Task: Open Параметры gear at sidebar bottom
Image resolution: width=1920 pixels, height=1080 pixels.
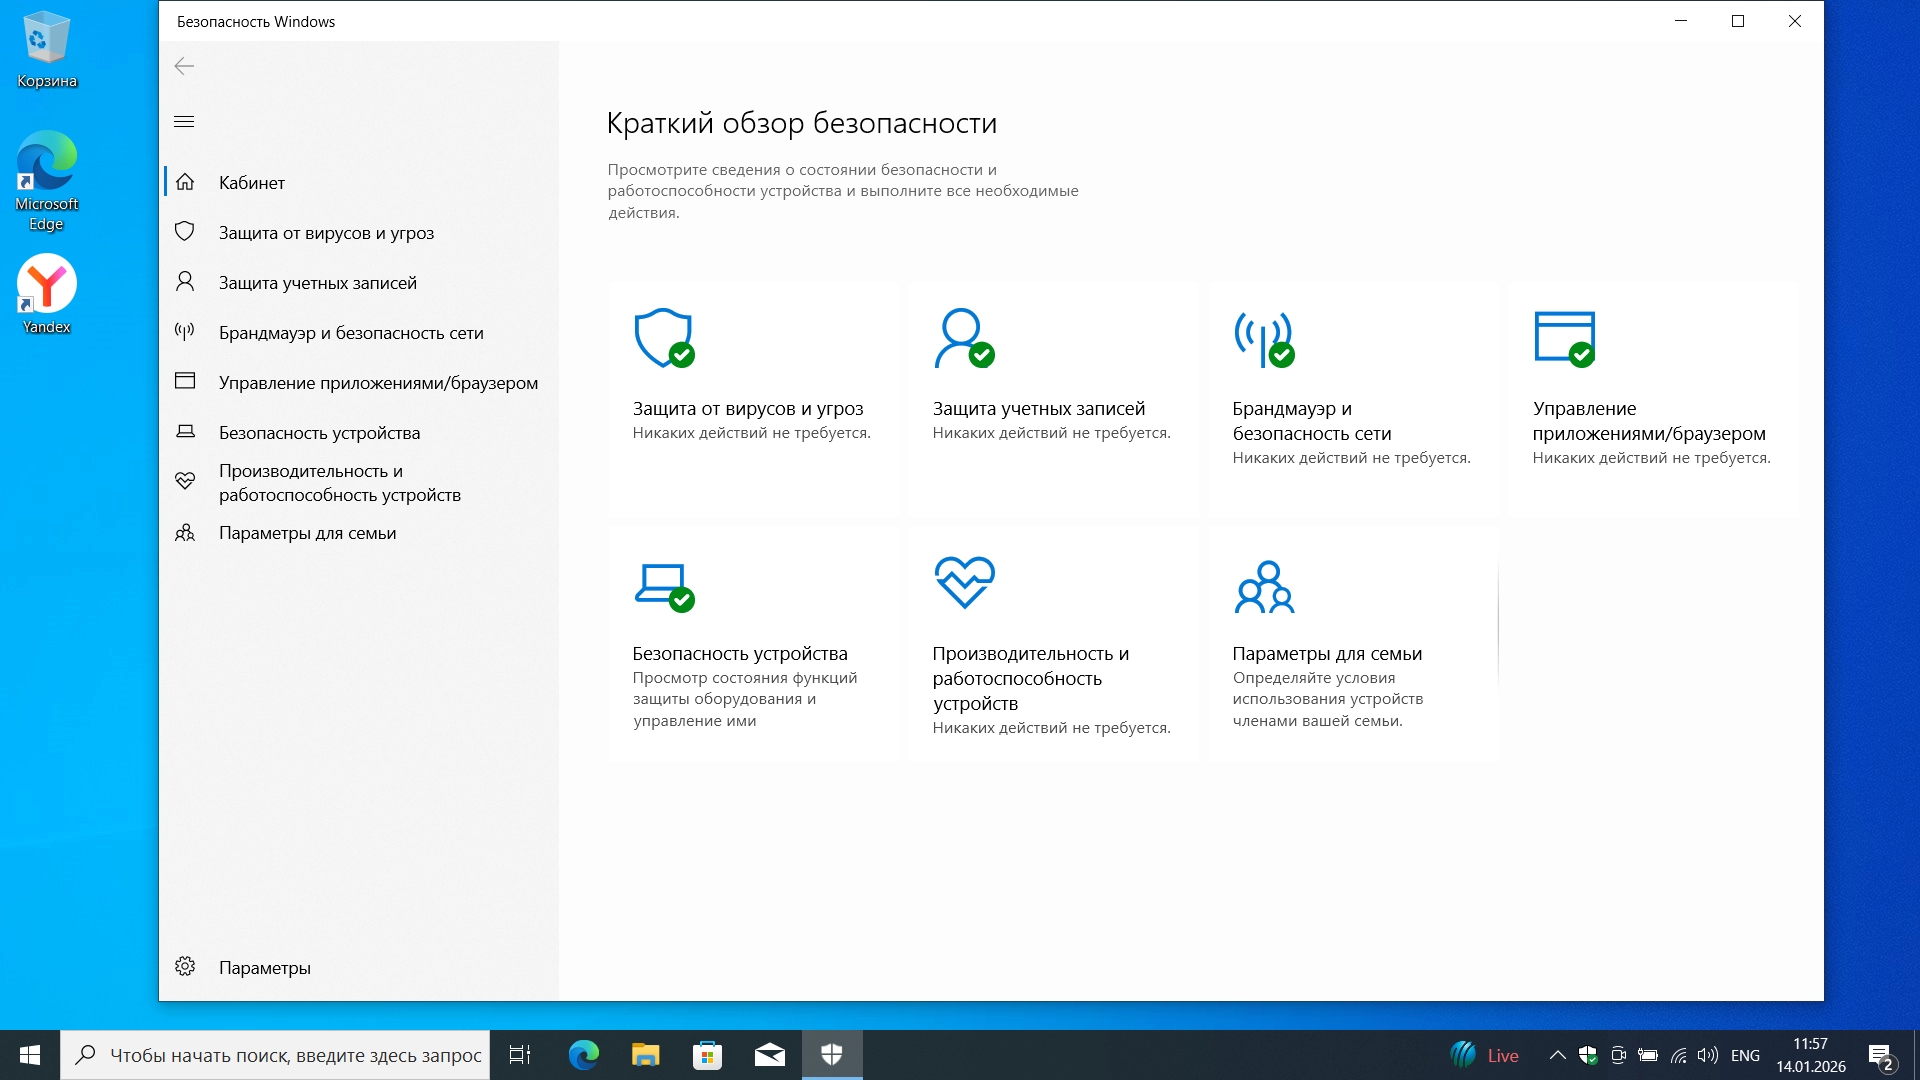Action: [185, 967]
